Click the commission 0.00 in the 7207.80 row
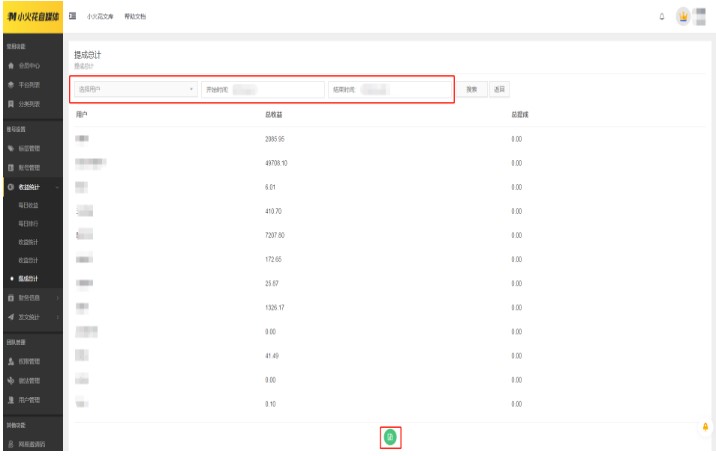Viewport: 716px width, 456px height. pyautogui.click(x=516, y=236)
